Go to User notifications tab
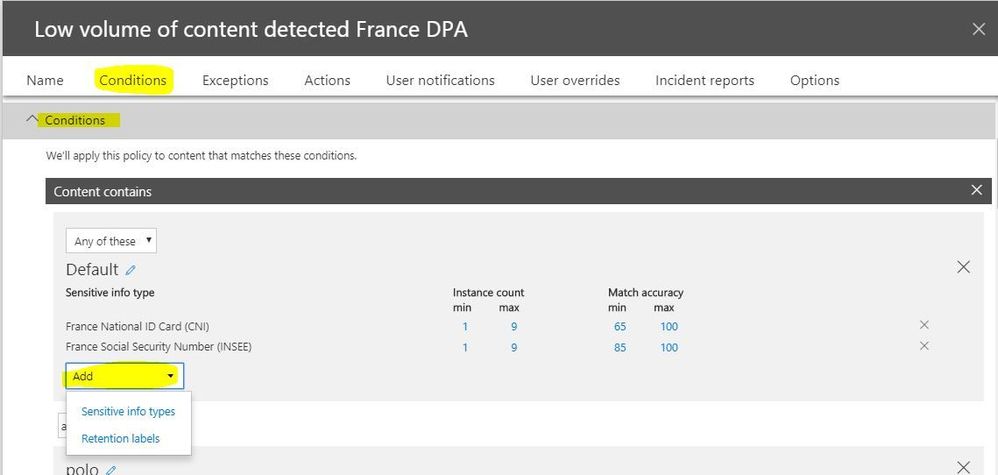This screenshot has width=998, height=475. 440,80
